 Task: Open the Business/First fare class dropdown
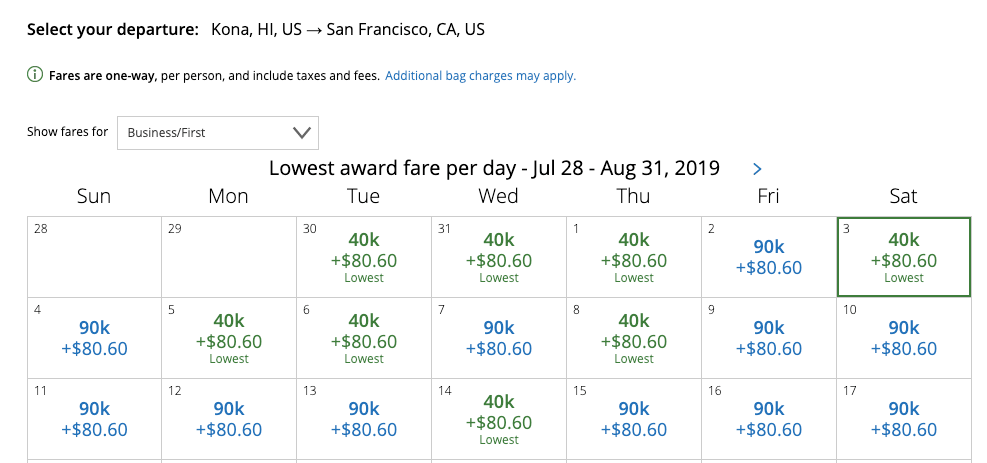tap(218, 132)
